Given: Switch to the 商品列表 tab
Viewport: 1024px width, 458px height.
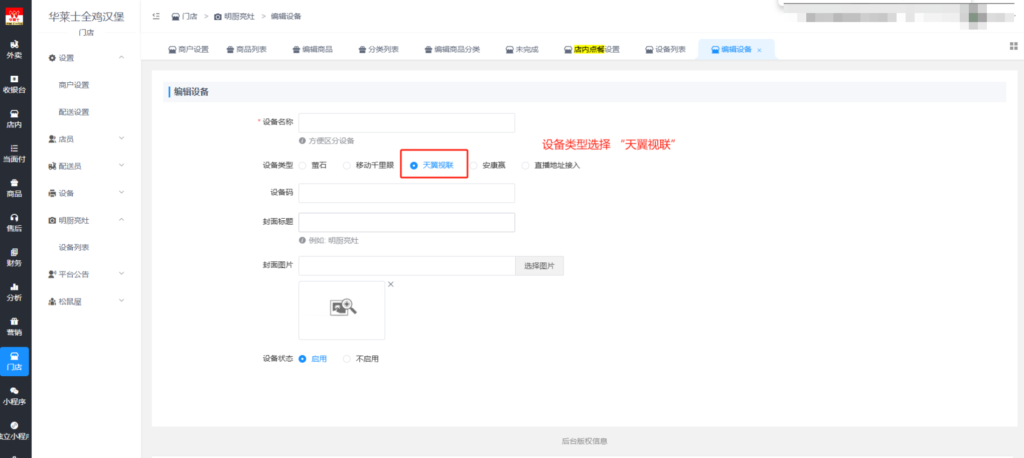Looking at the screenshot, I should [x=247, y=50].
